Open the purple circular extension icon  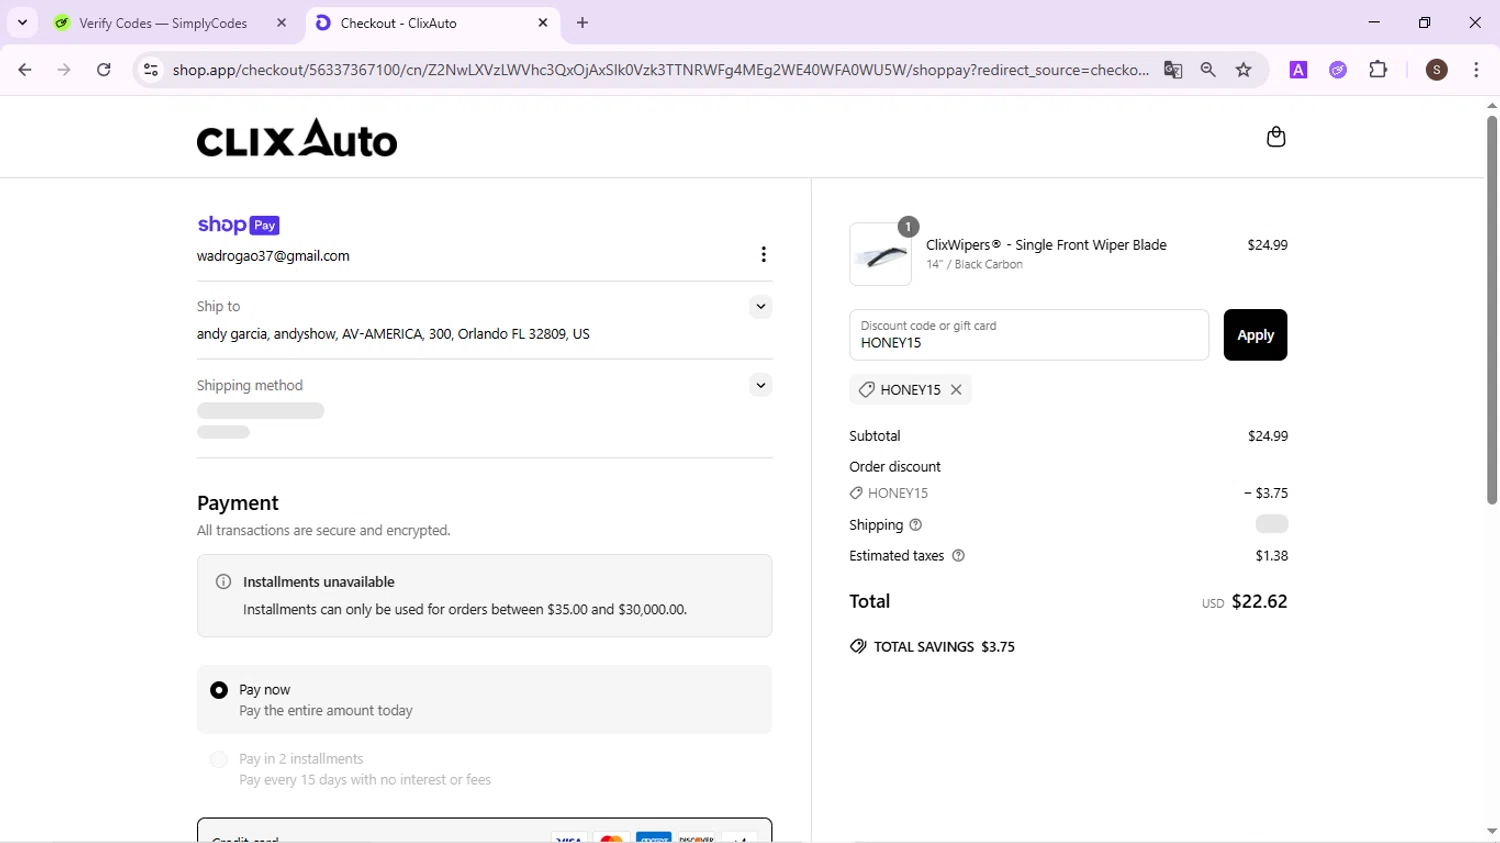click(1338, 70)
